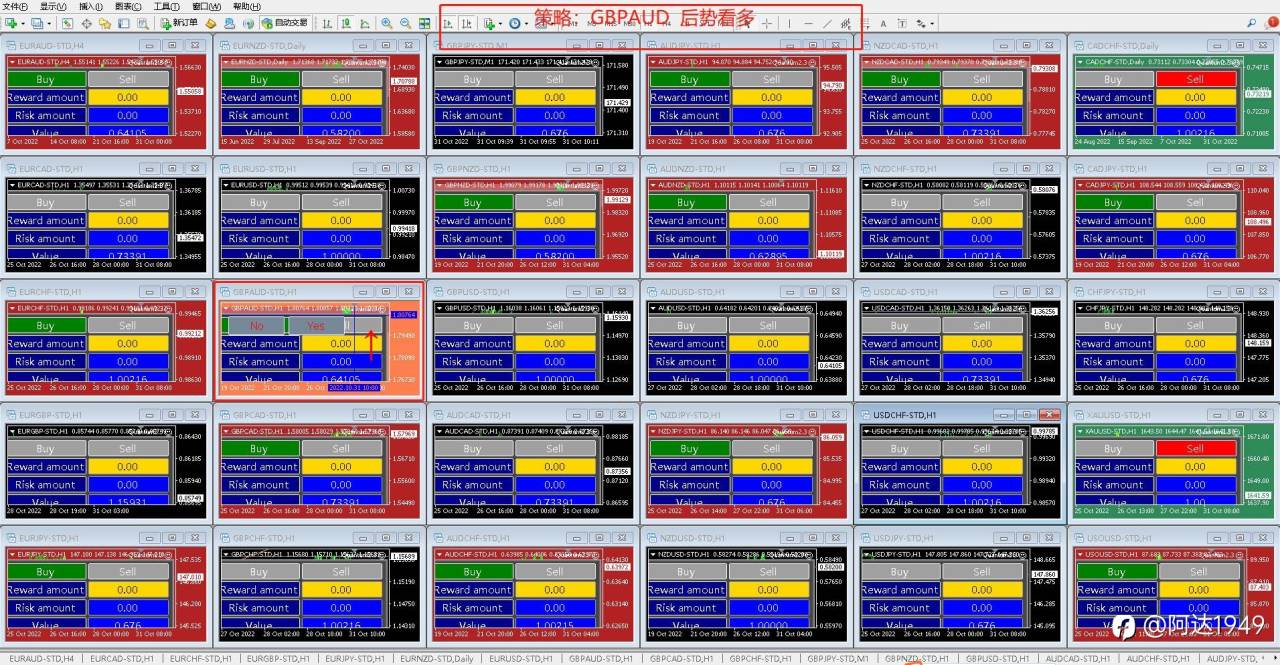Toggle the Terminal panel
The height and width of the screenshot is (665, 1280).
(x=123, y=22)
